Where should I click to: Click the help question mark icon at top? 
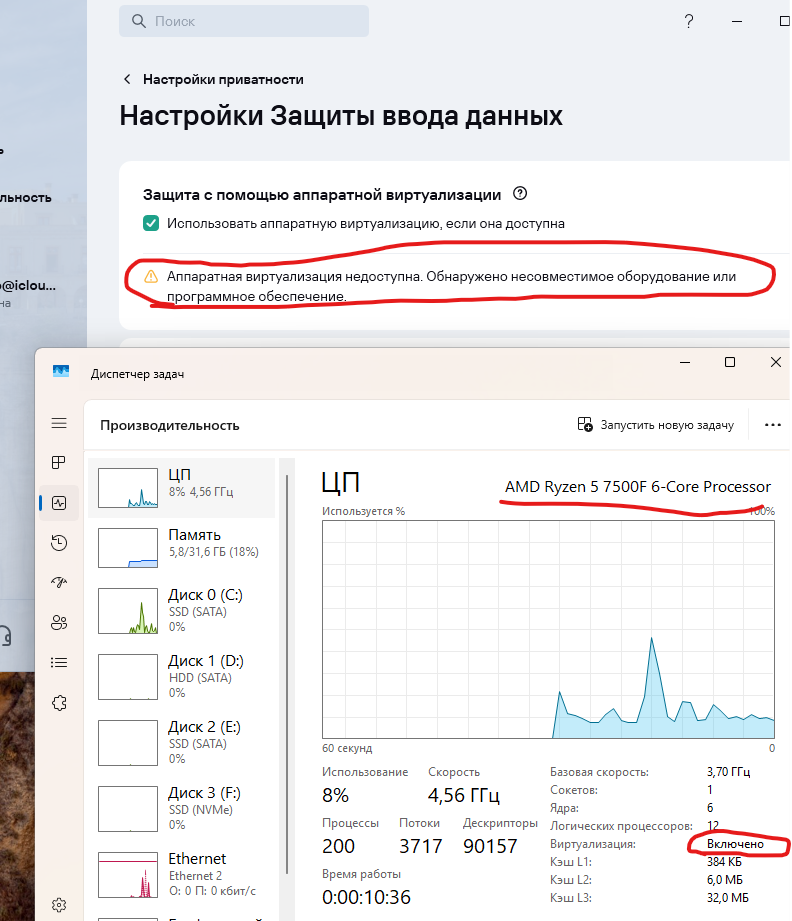pyautogui.click(x=689, y=21)
